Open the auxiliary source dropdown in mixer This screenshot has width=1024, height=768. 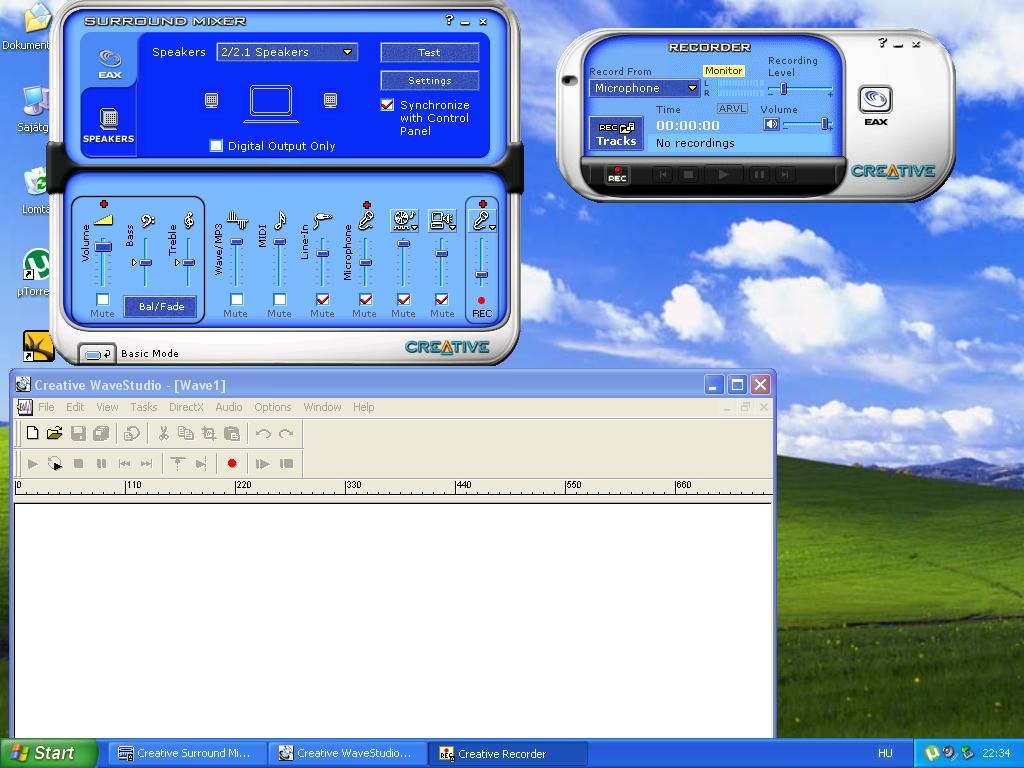[x=442, y=221]
